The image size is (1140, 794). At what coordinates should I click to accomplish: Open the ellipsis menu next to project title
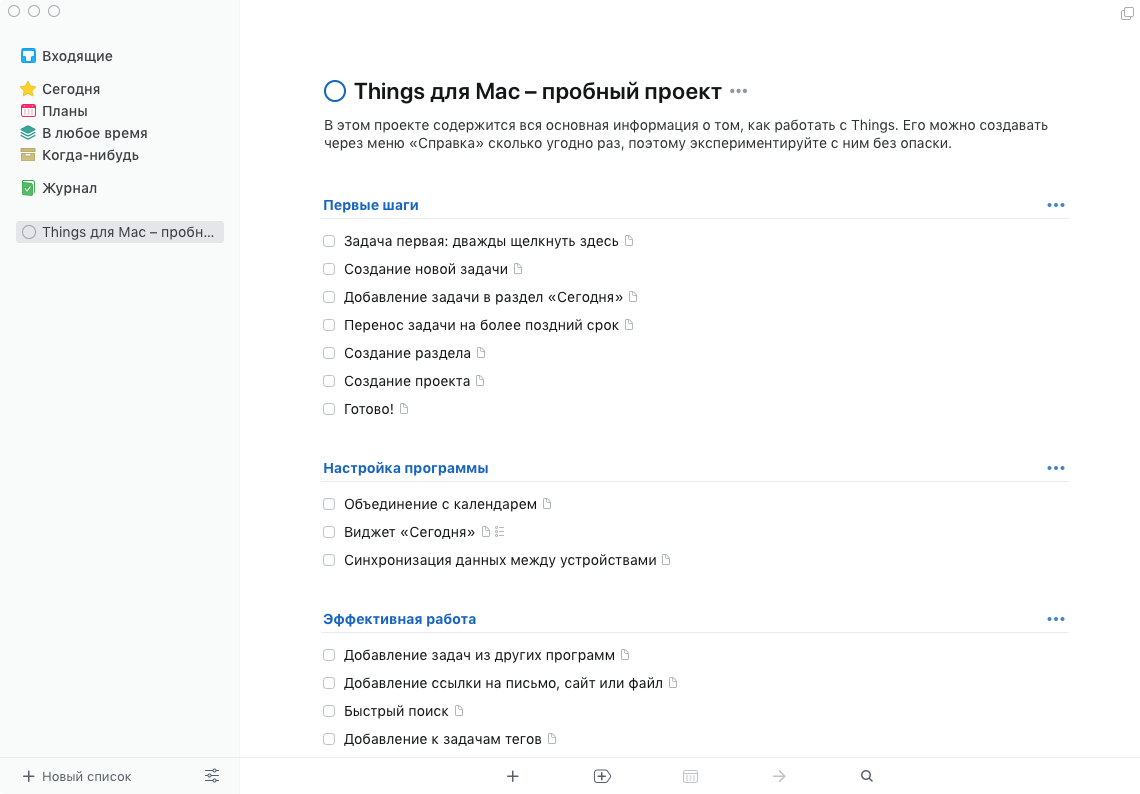tap(739, 92)
